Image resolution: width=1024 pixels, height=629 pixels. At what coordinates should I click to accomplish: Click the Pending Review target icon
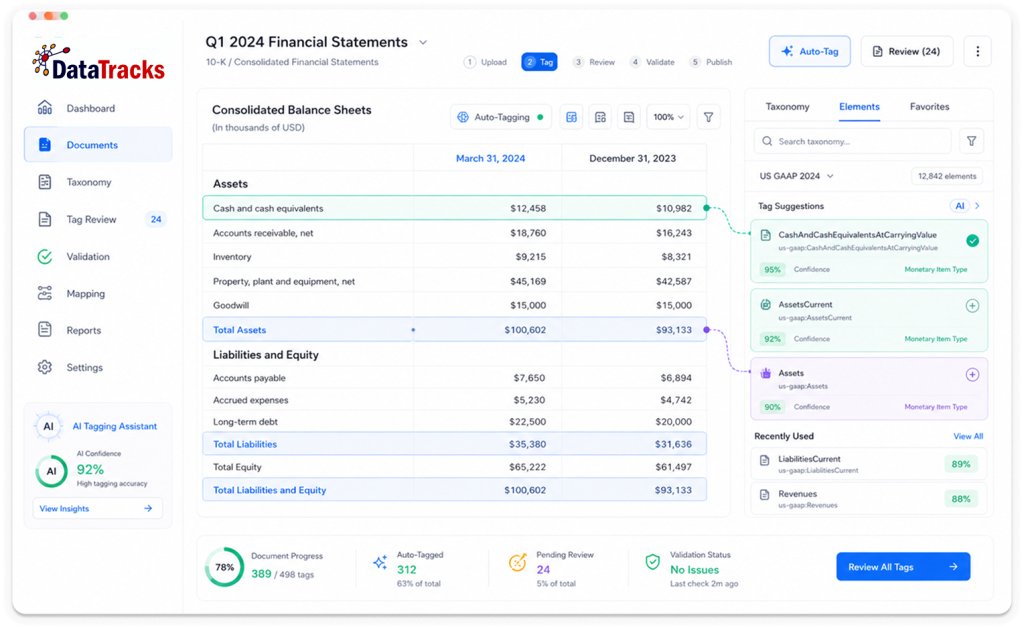[x=517, y=562]
